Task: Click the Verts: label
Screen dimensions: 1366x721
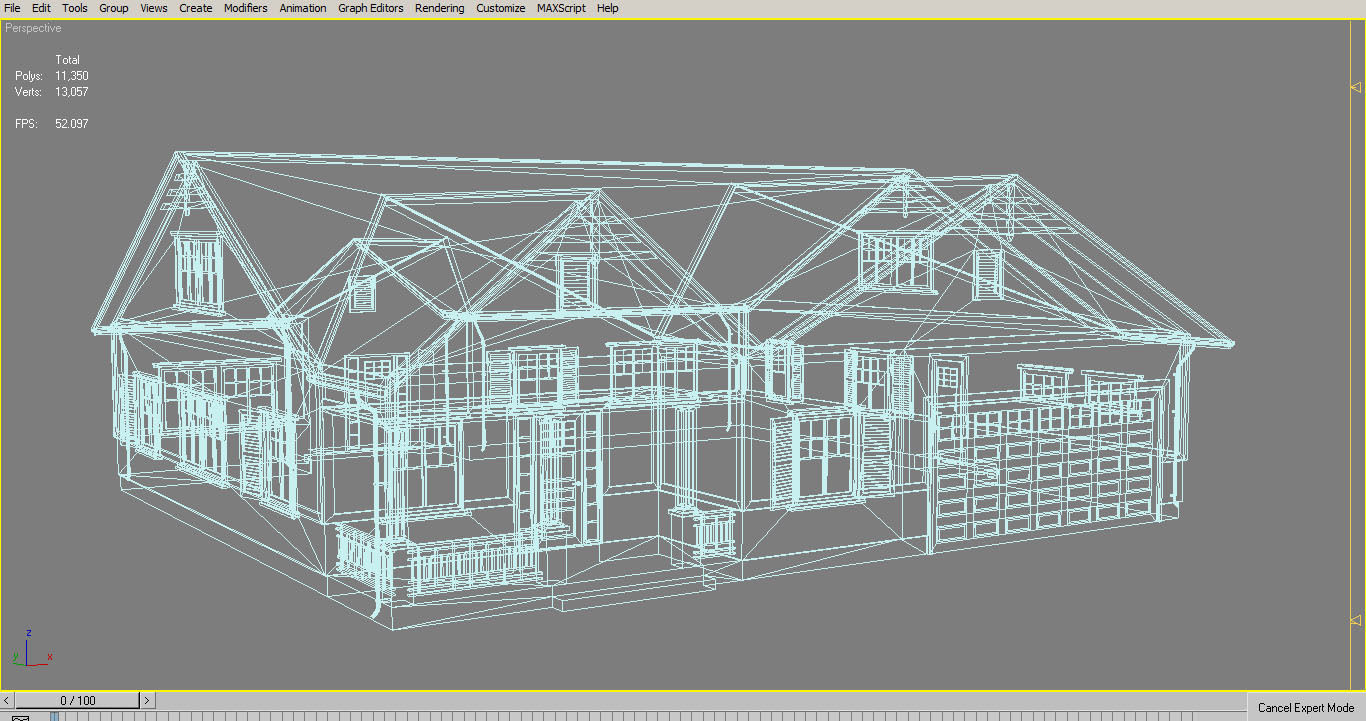Action: coord(29,92)
